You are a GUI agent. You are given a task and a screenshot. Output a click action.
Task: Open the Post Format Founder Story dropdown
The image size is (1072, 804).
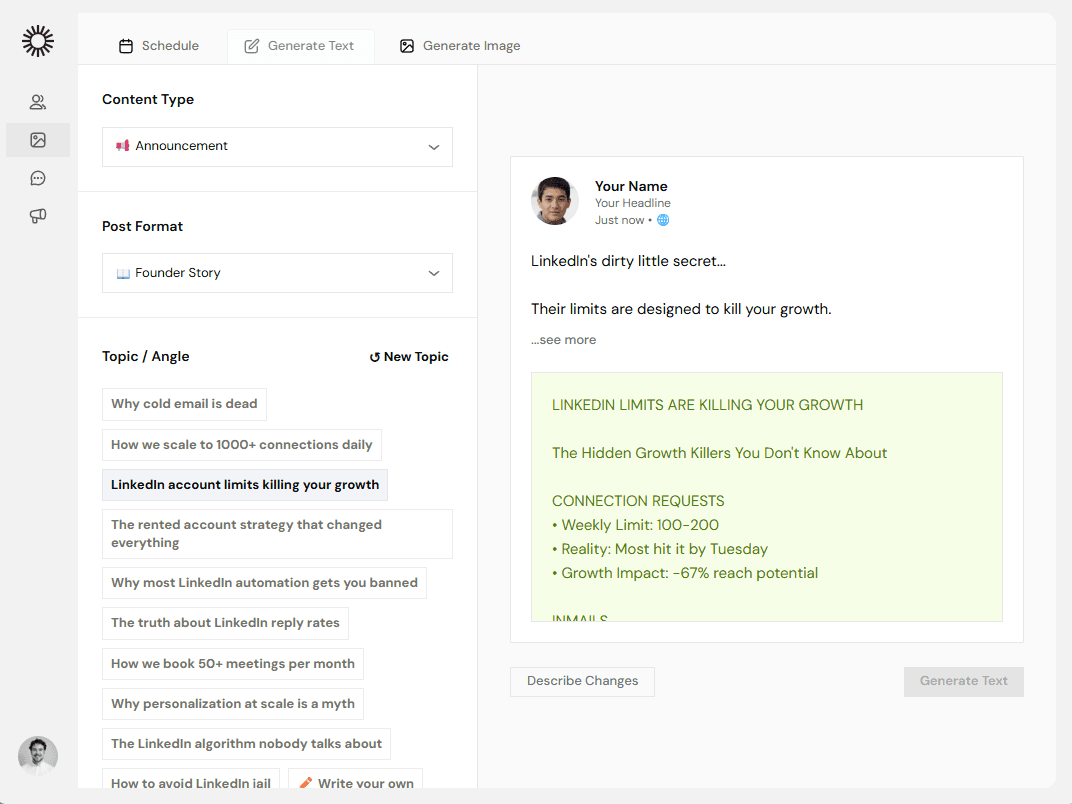click(x=278, y=273)
